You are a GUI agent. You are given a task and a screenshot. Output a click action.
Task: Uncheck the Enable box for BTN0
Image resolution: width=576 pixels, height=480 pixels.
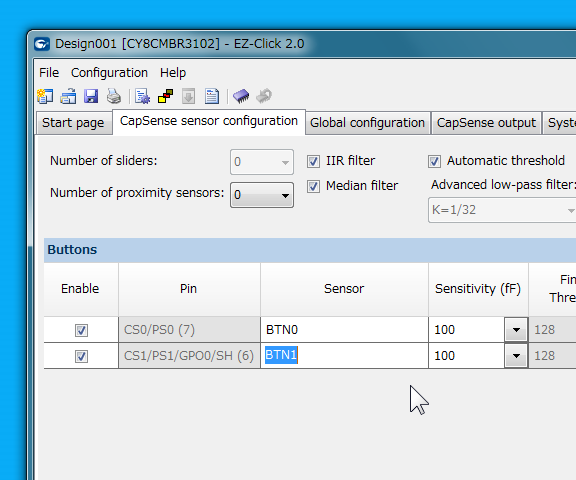click(x=81, y=330)
